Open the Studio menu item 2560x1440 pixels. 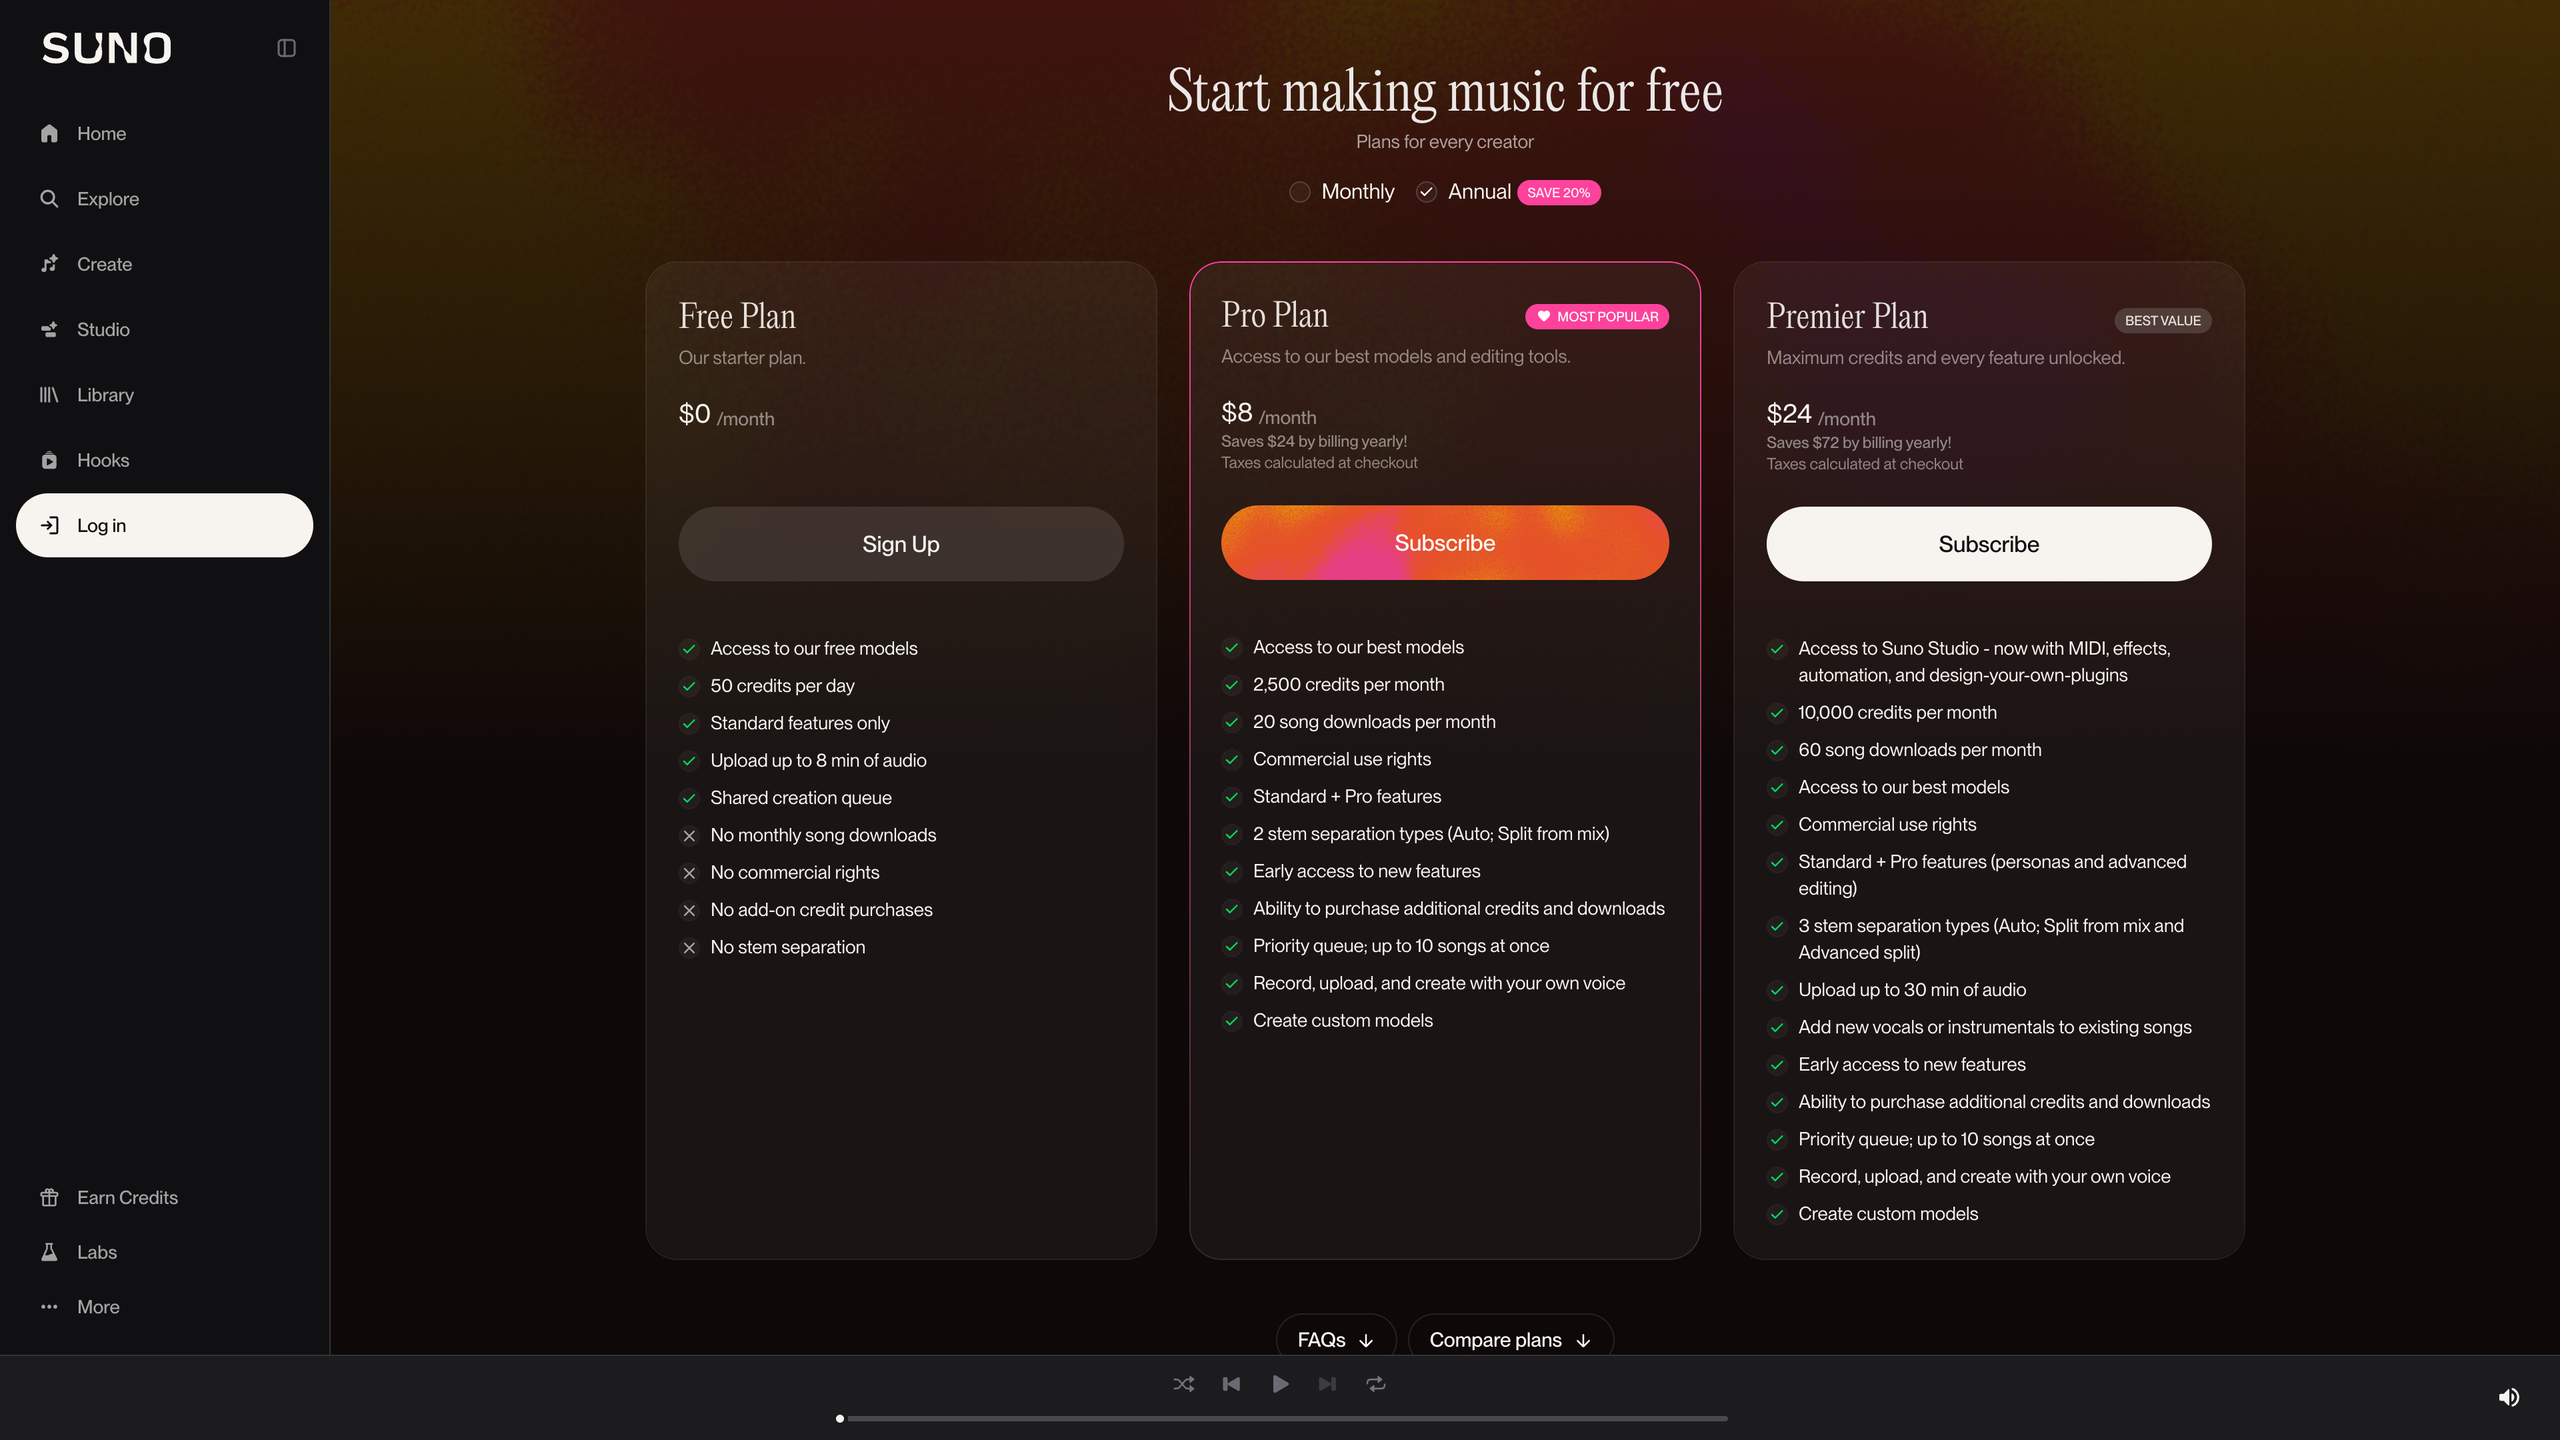coord(164,329)
